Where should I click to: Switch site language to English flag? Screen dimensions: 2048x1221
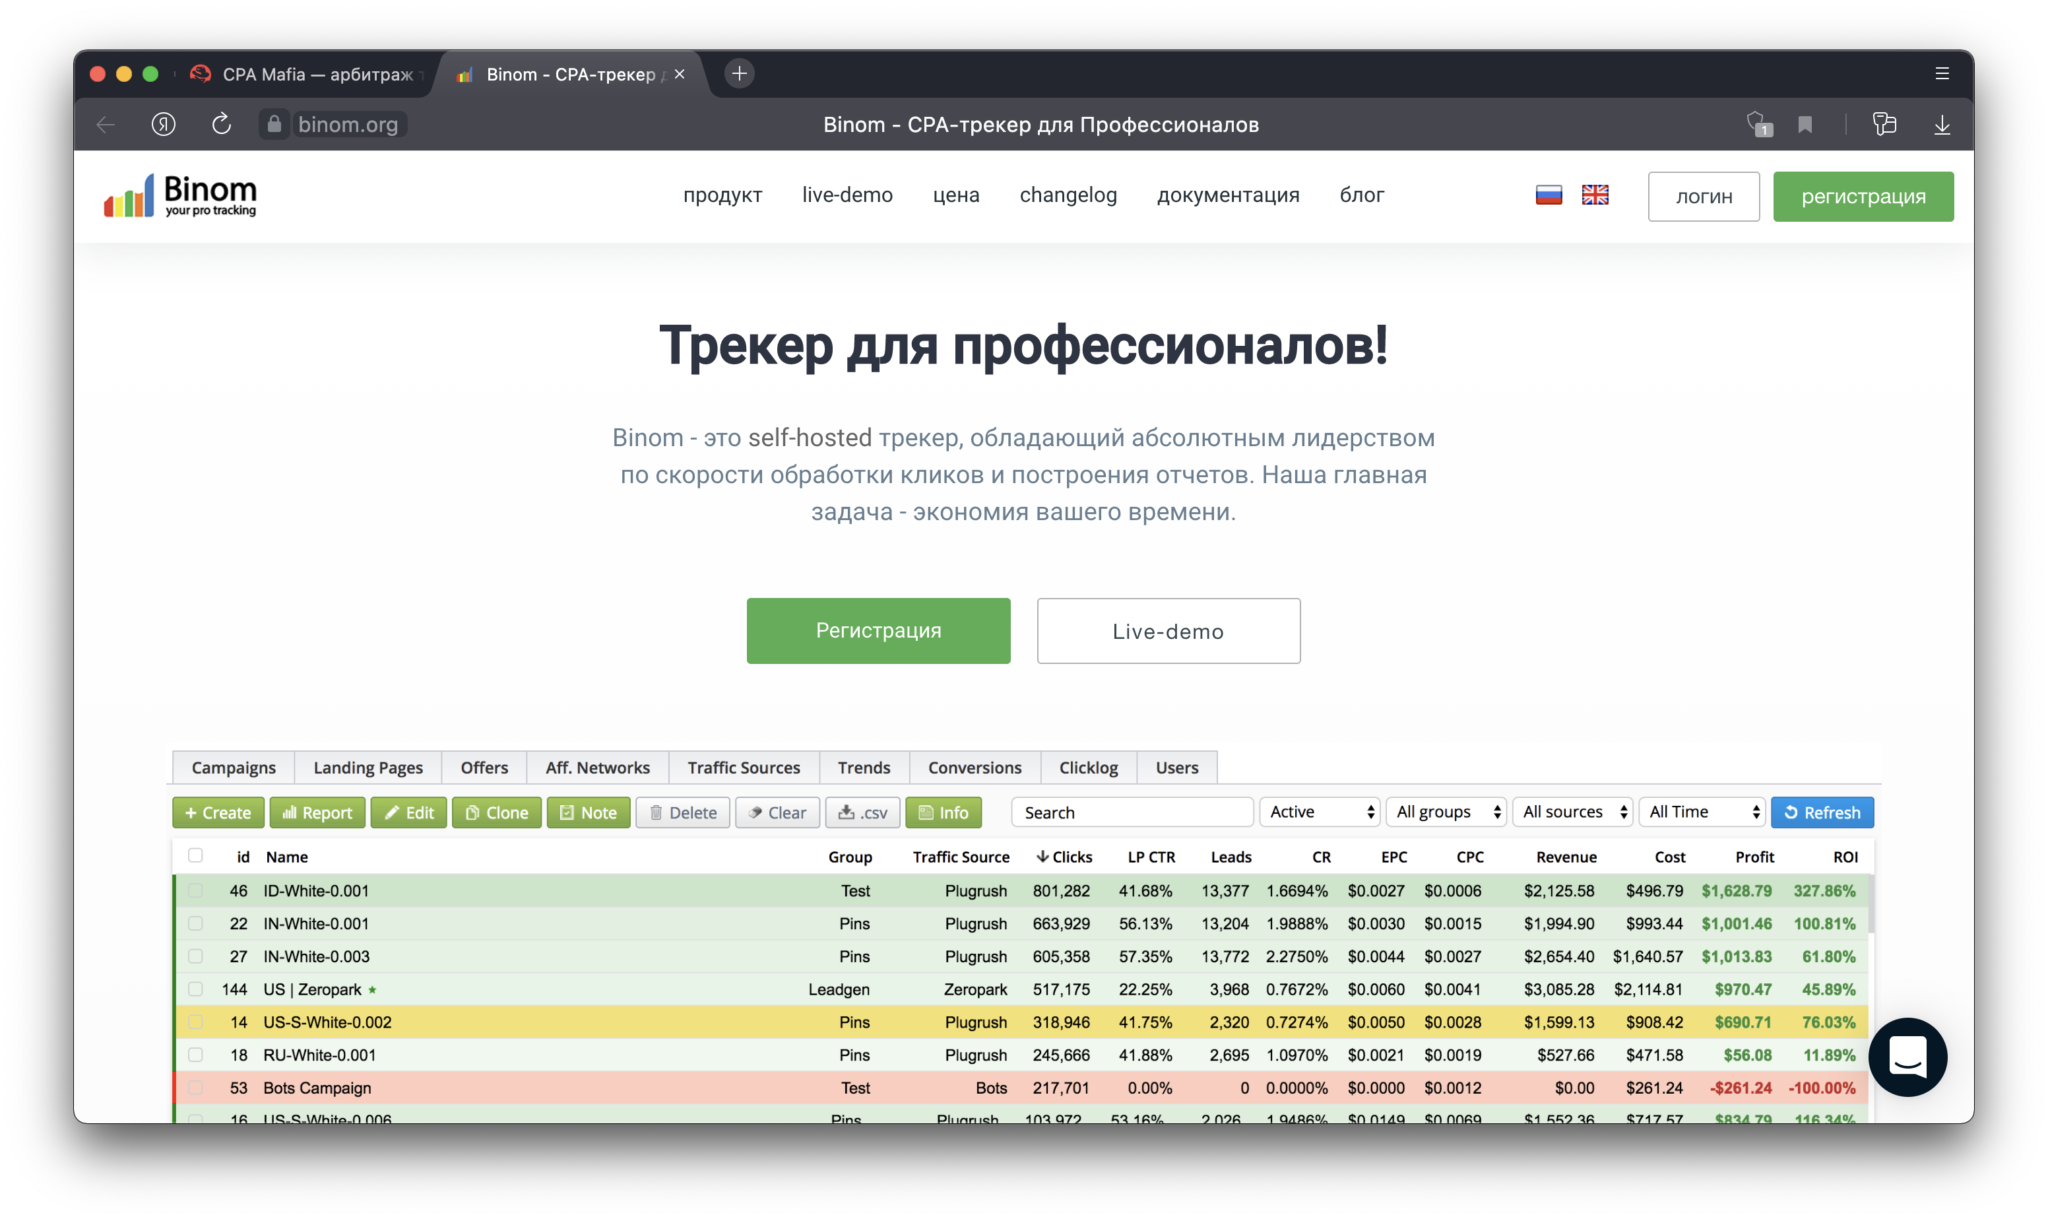(x=1595, y=195)
